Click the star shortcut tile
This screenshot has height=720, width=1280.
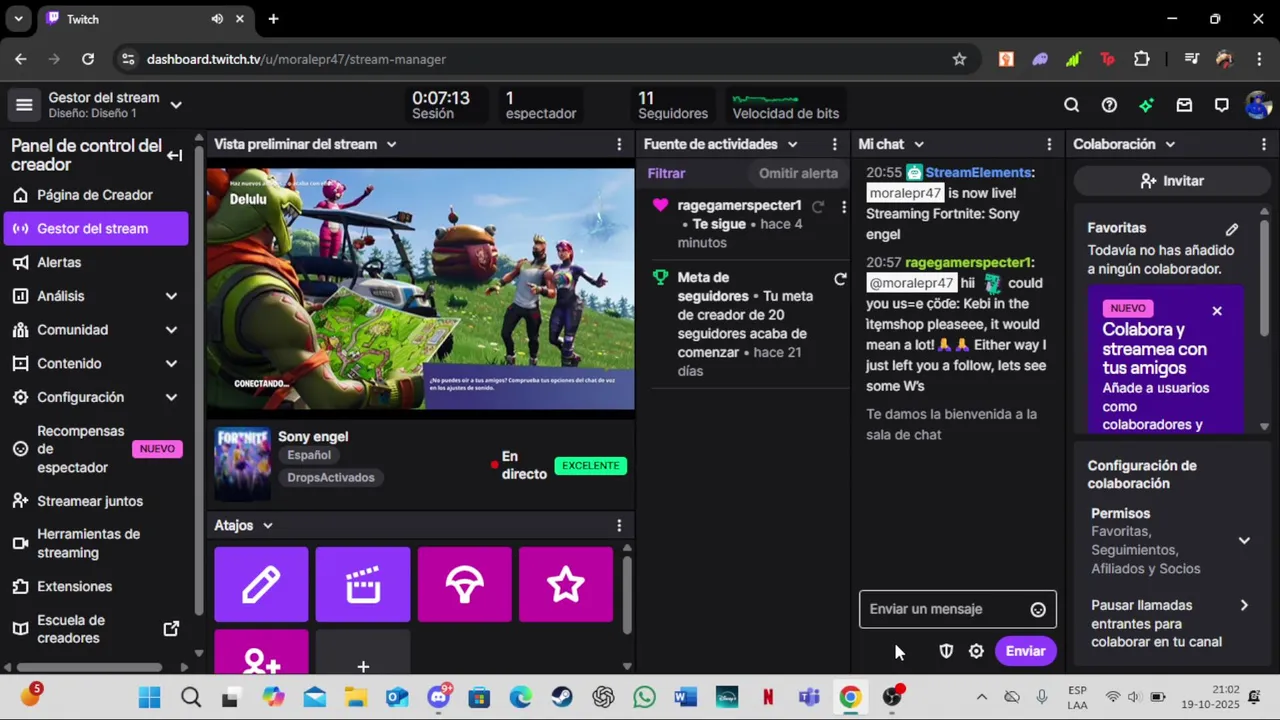(x=566, y=584)
